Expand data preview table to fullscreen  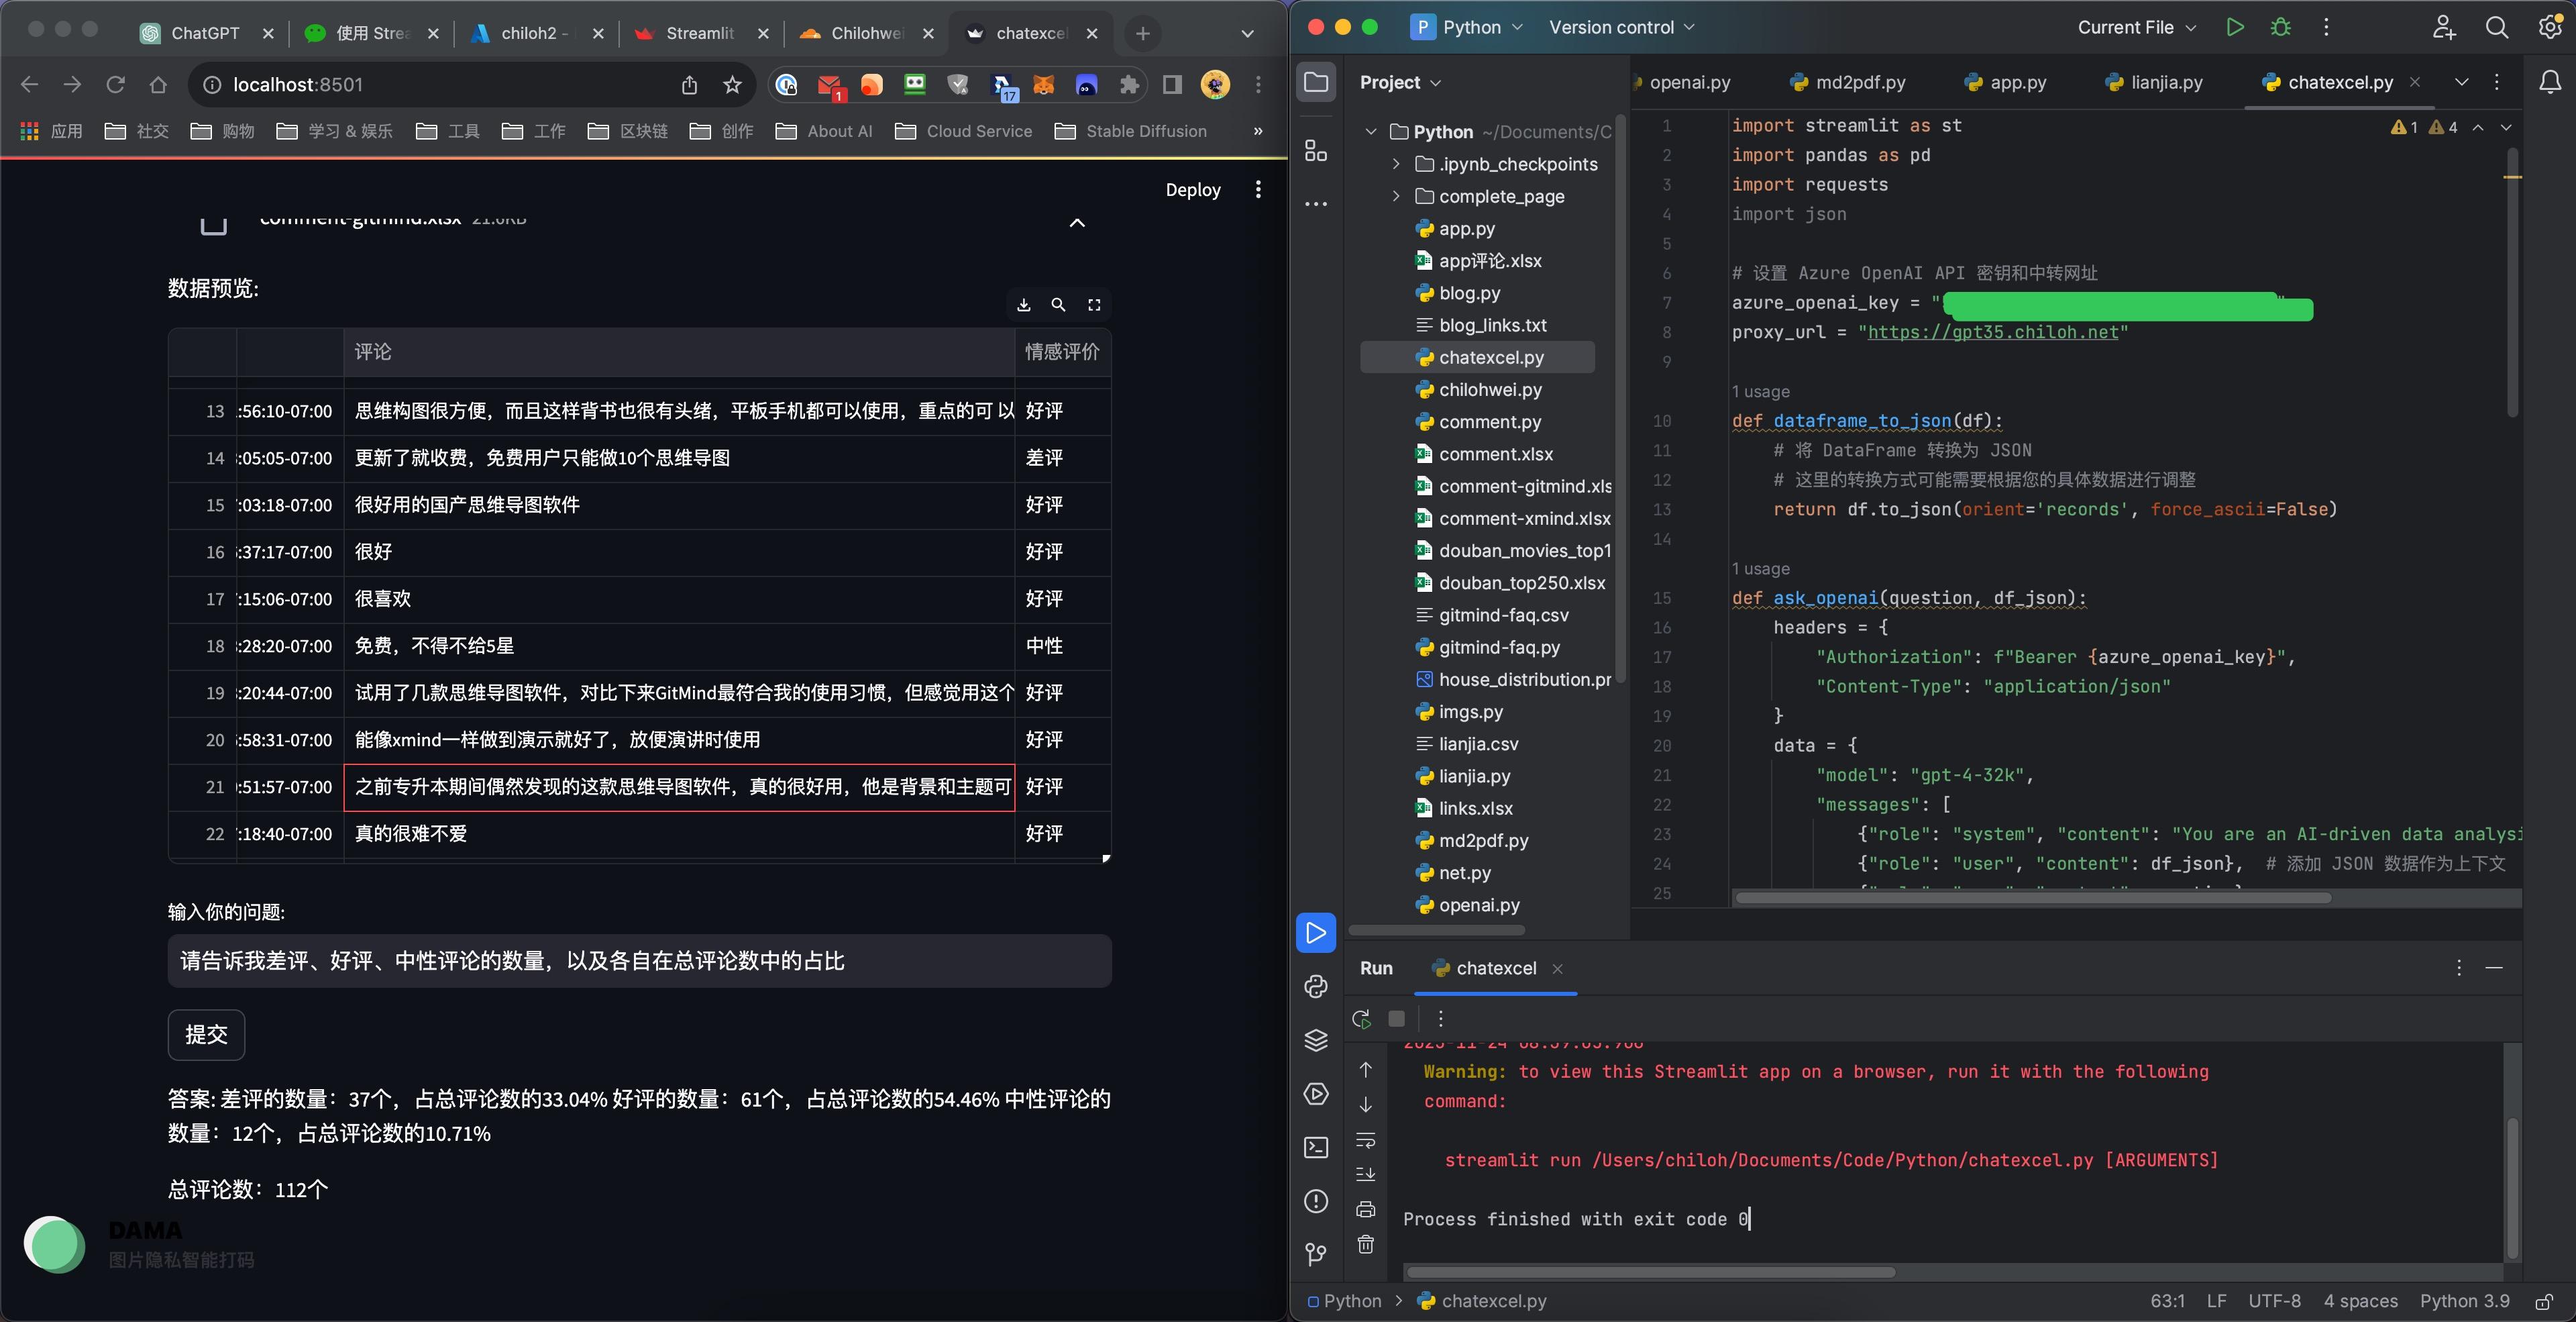[x=1094, y=305]
